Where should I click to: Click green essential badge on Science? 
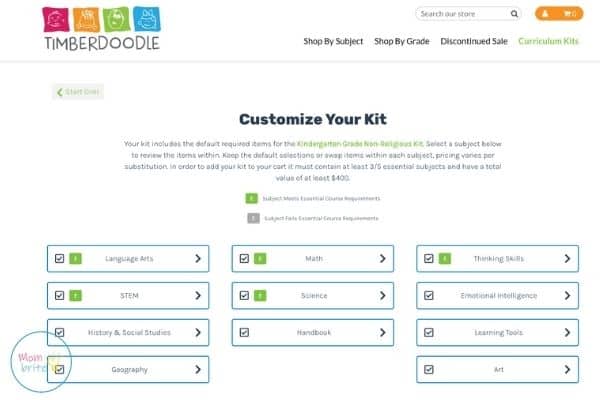(260, 296)
